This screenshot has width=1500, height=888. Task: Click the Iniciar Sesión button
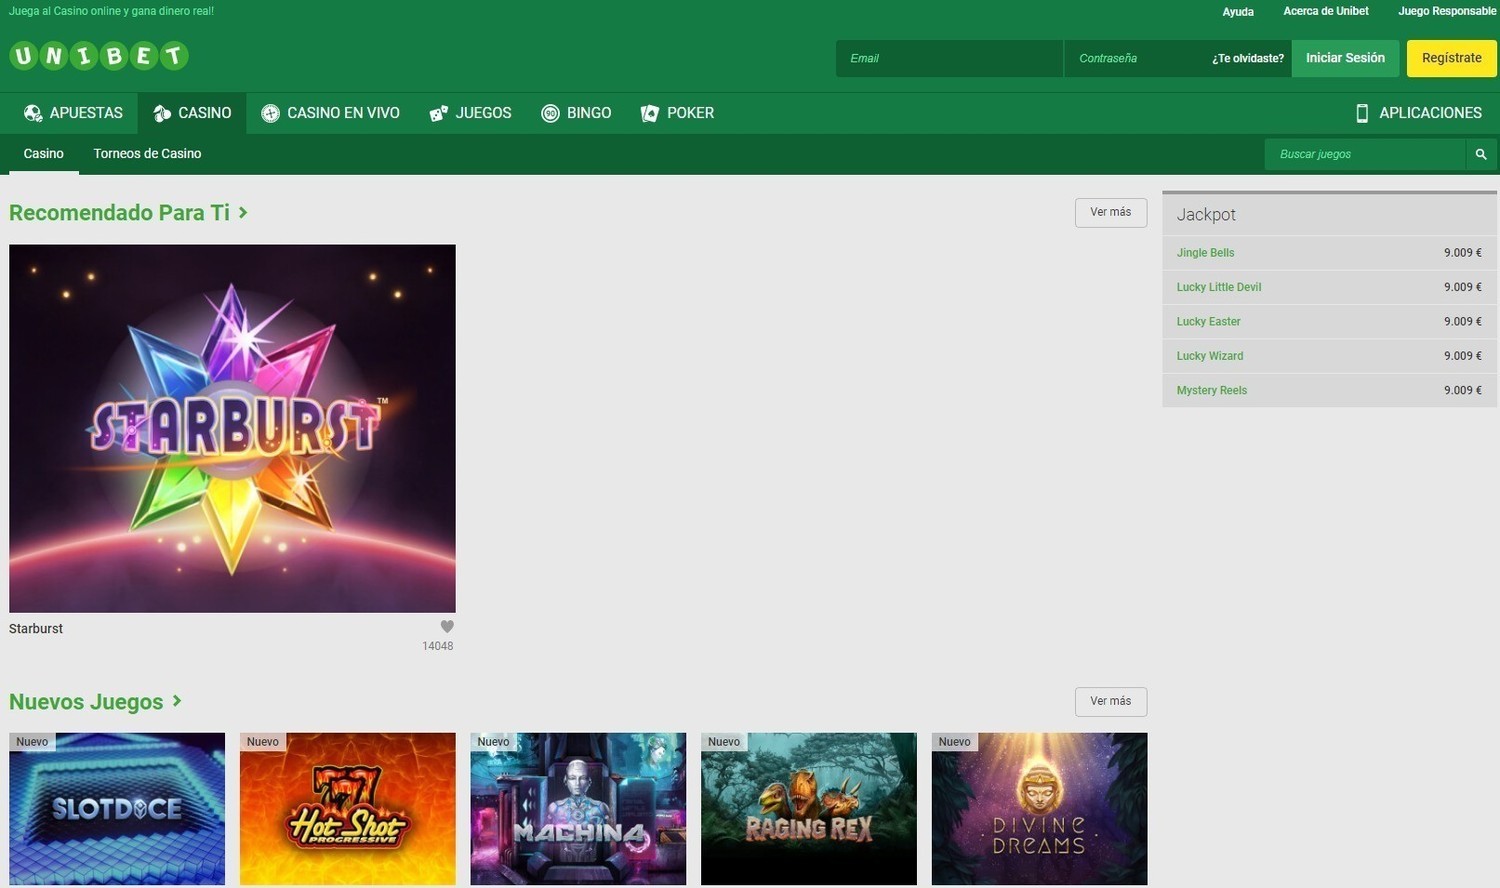click(1345, 58)
